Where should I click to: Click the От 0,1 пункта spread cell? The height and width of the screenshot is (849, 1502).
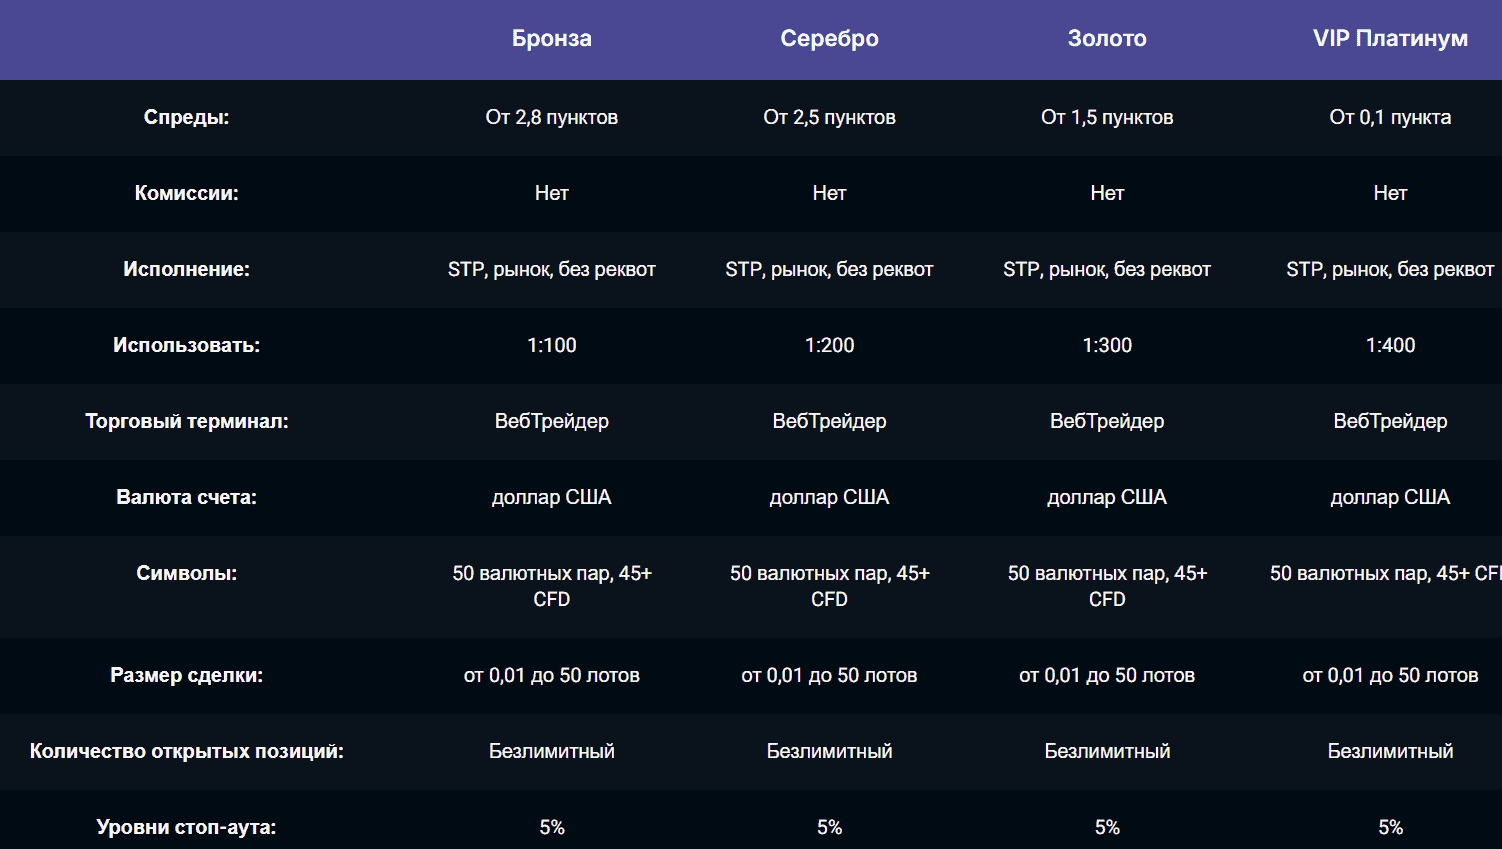1390,117
